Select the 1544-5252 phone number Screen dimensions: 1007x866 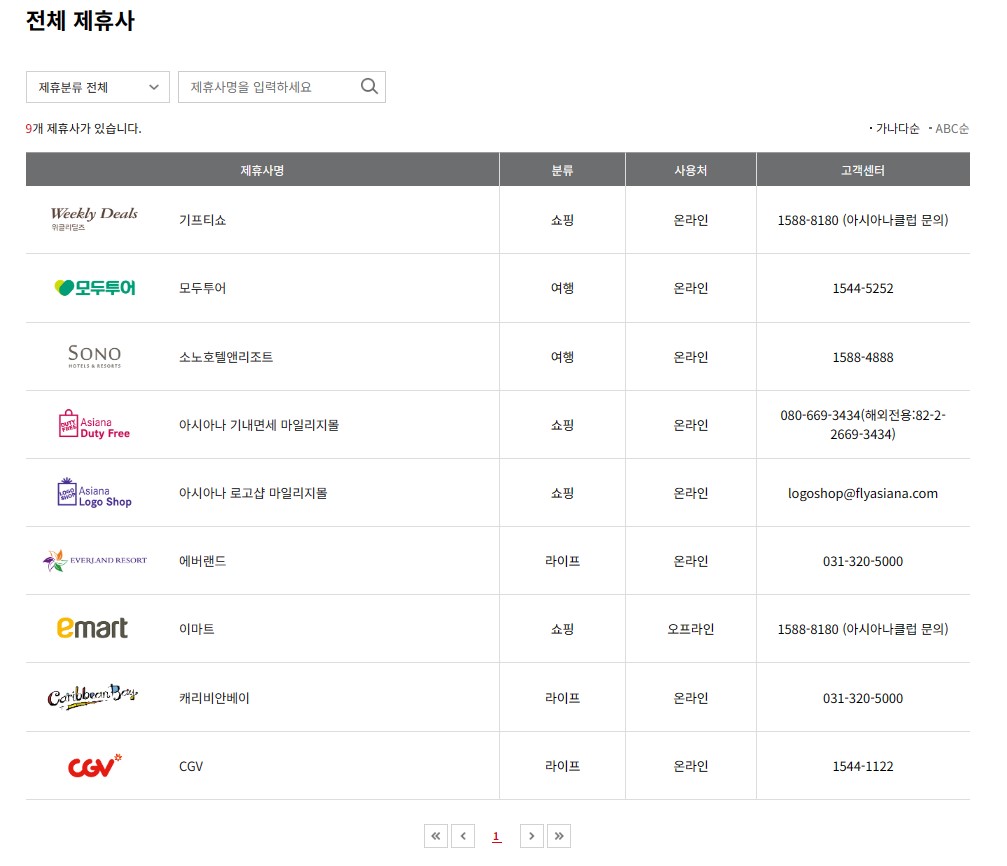tap(863, 288)
